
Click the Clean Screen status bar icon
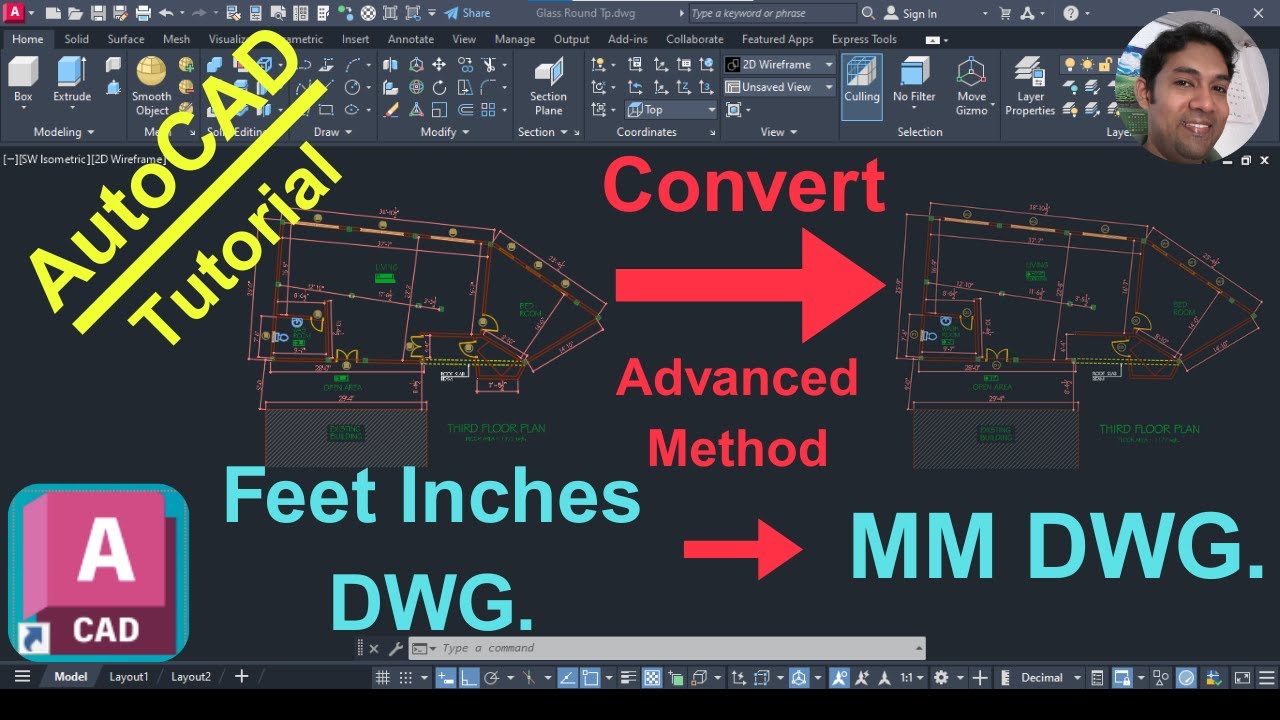point(1242,677)
